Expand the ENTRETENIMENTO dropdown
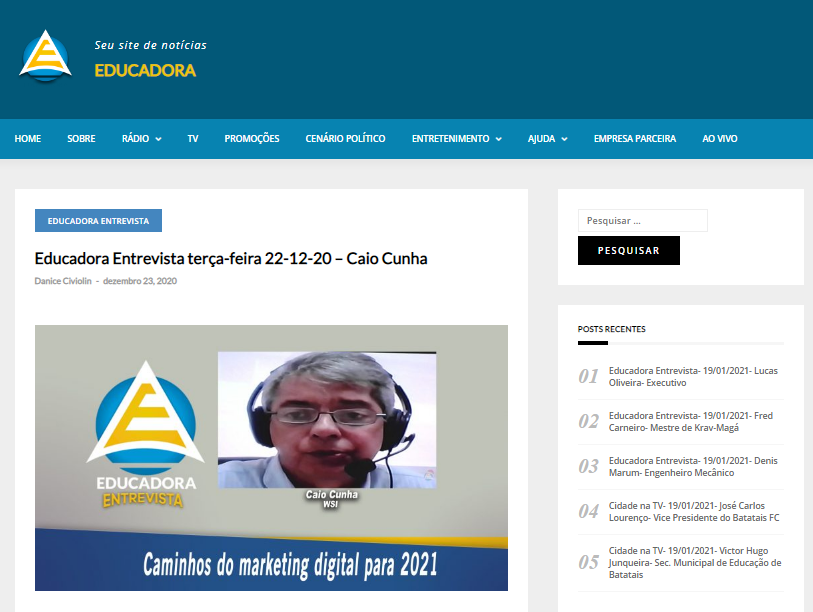Image resolution: width=813 pixels, height=612 pixels. click(456, 139)
